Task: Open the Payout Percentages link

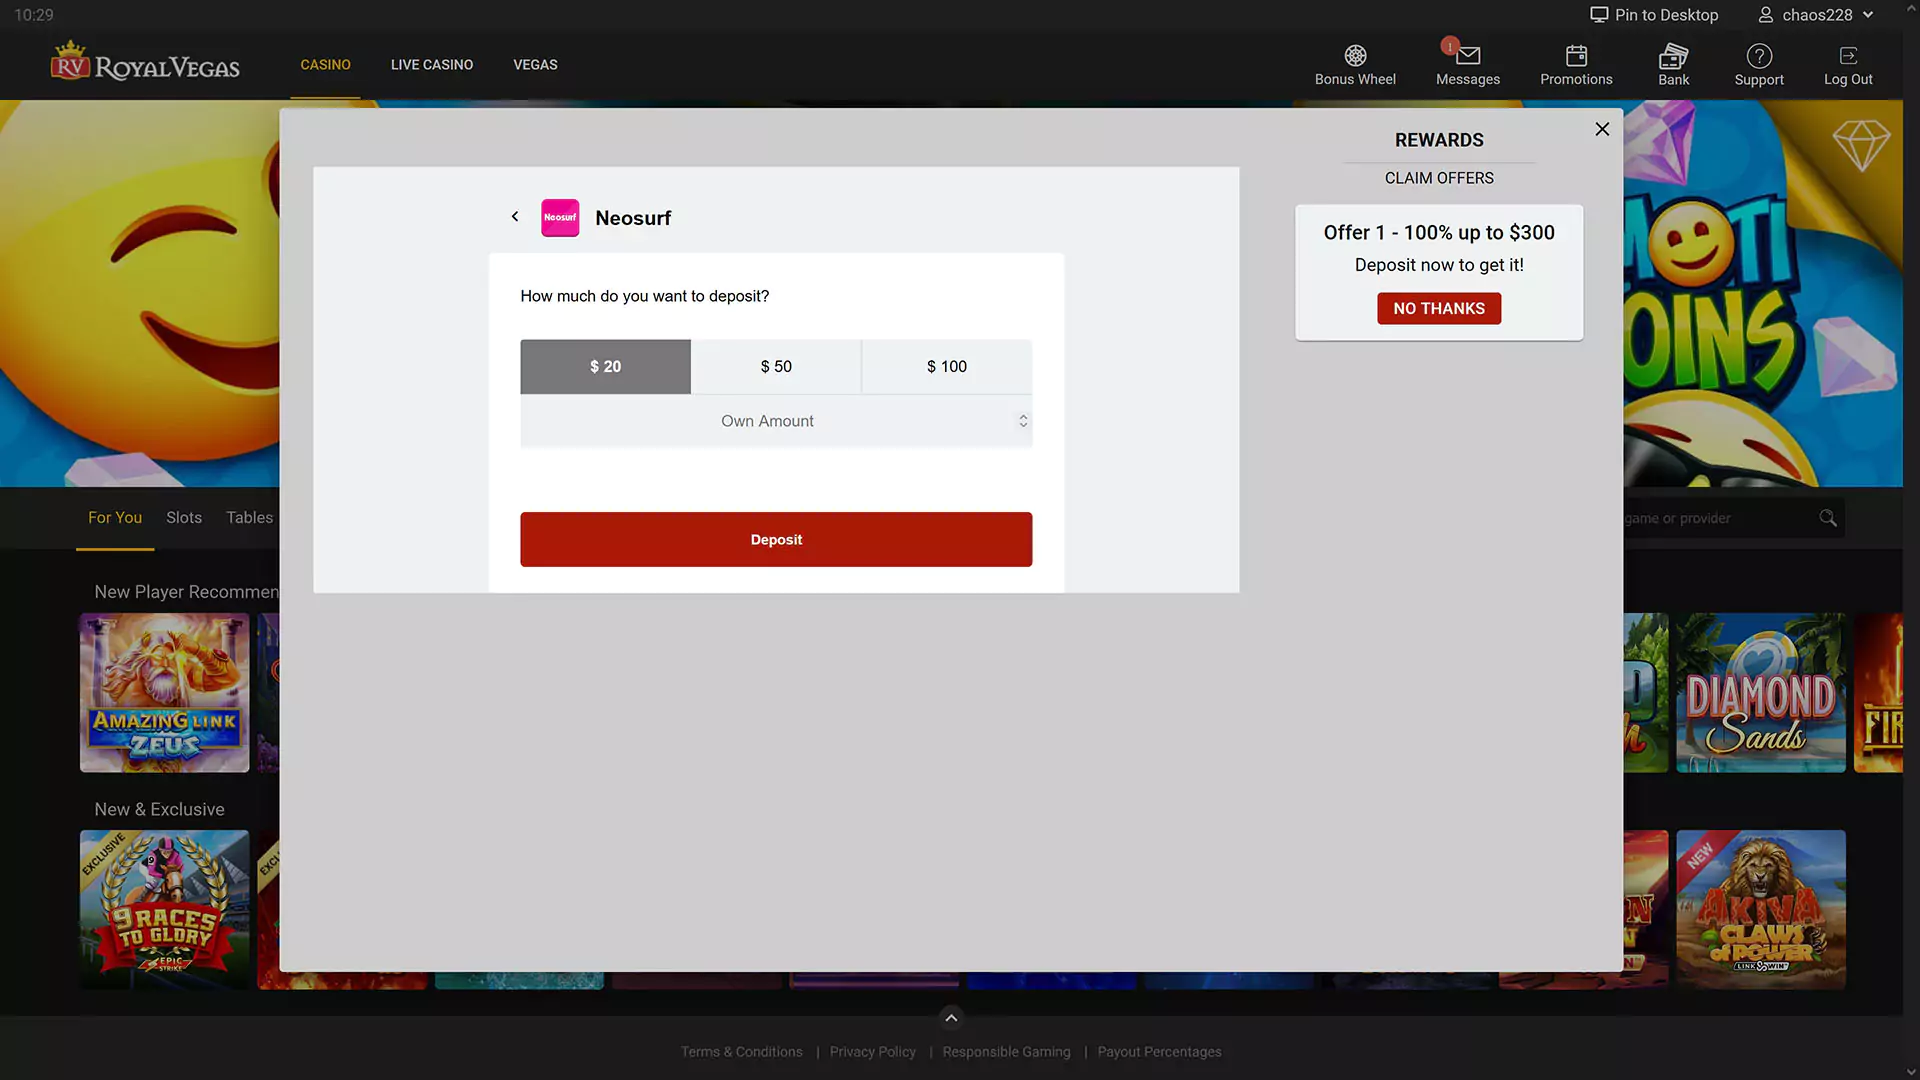Action: [x=1159, y=1052]
